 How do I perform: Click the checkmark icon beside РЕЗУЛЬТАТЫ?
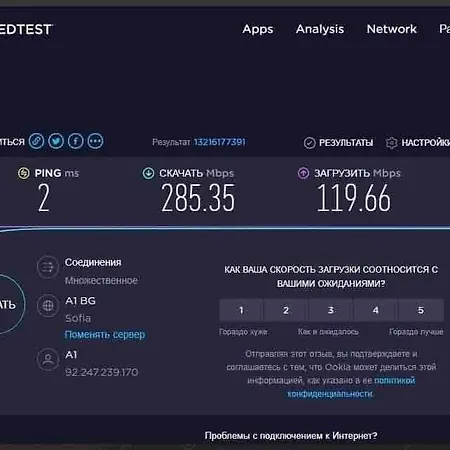[x=309, y=143]
